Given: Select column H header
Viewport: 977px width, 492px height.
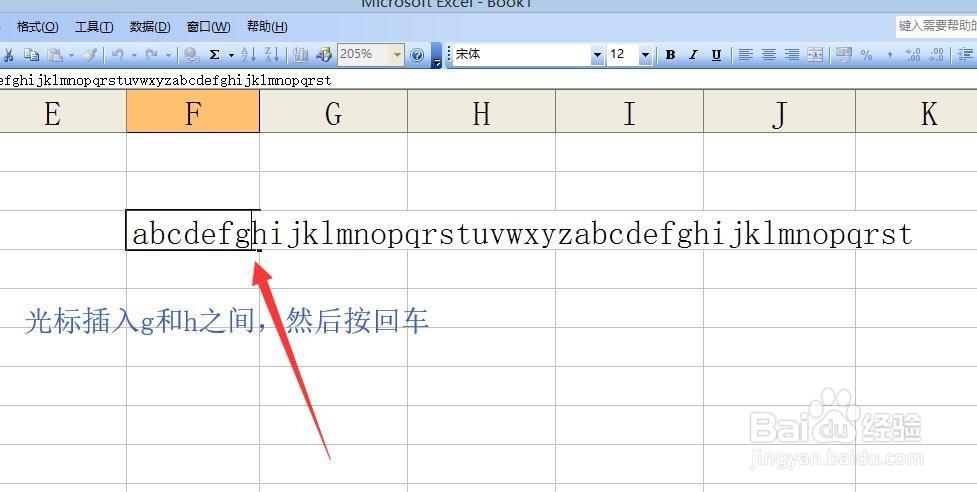Looking at the screenshot, I should 481,111.
